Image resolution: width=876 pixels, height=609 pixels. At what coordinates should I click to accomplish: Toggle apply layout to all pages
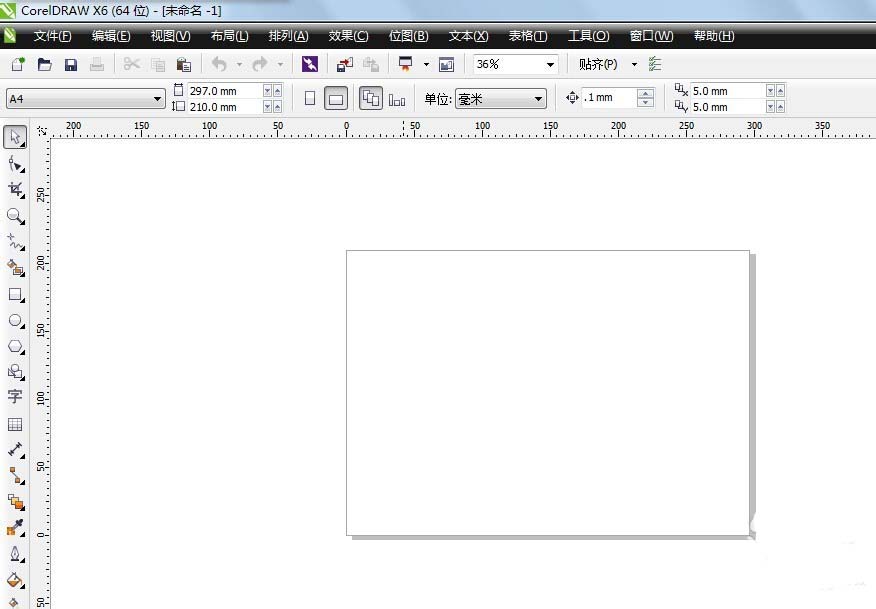[370, 98]
